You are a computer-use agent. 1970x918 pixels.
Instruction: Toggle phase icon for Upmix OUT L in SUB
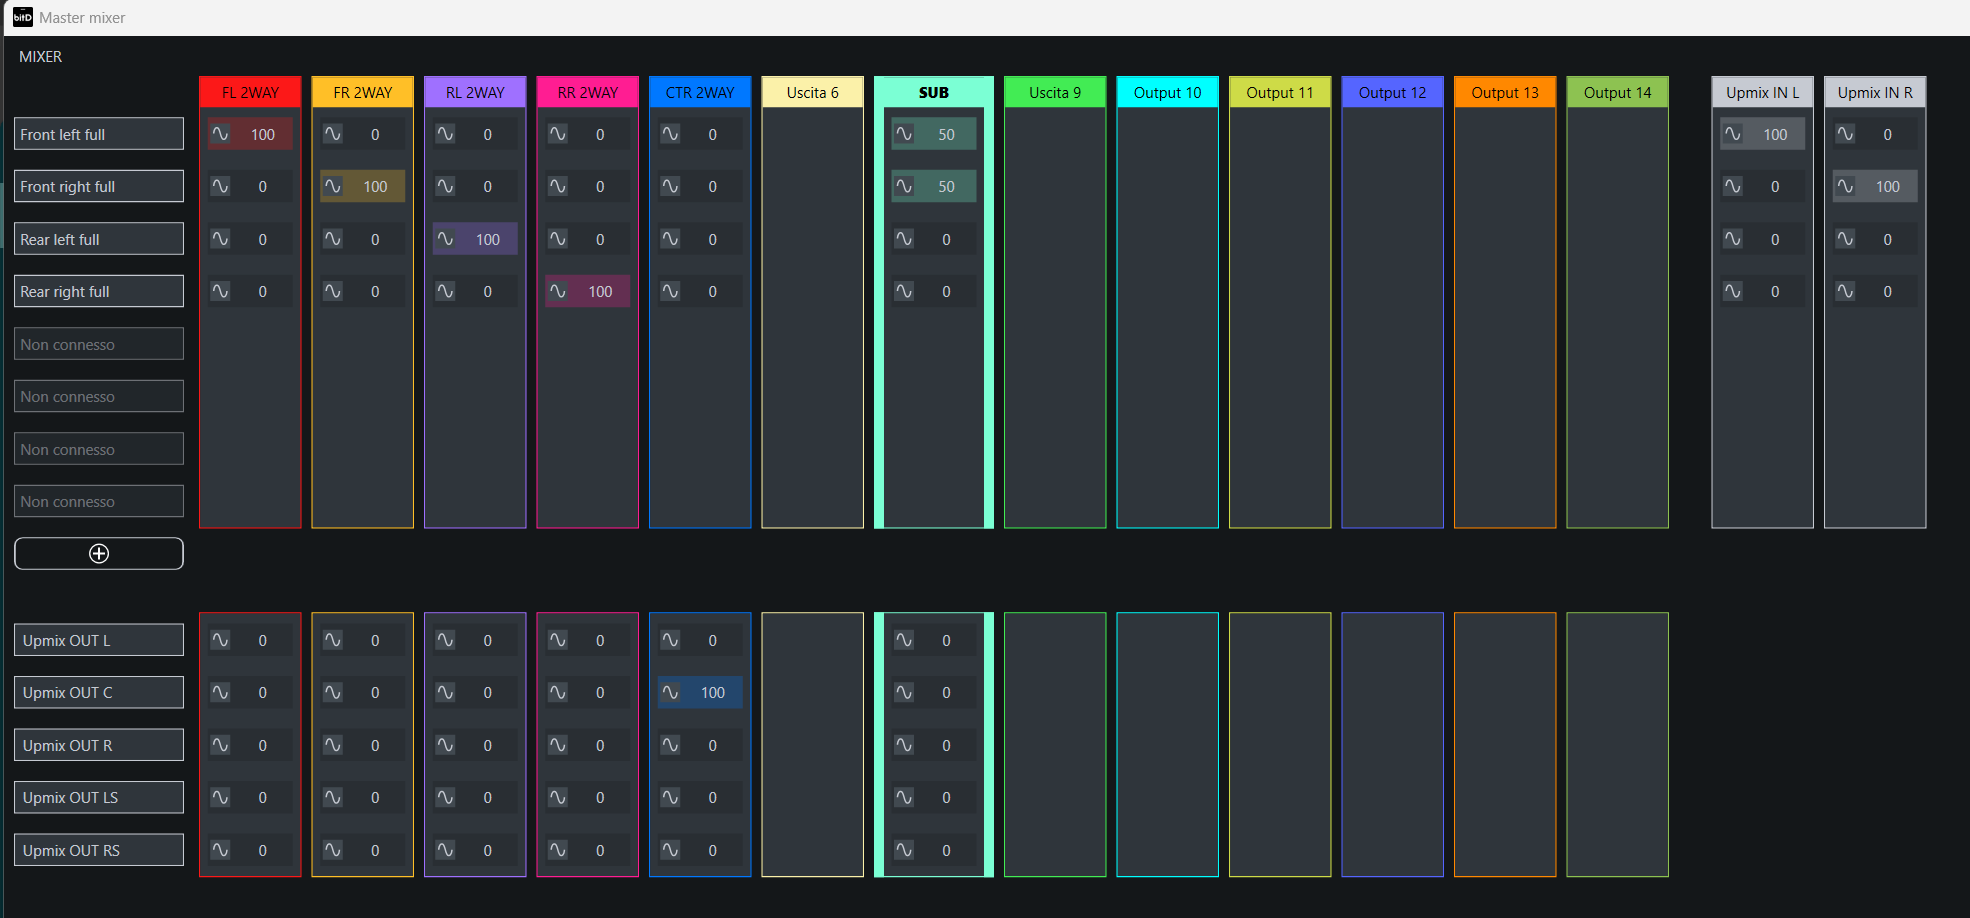pos(904,640)
